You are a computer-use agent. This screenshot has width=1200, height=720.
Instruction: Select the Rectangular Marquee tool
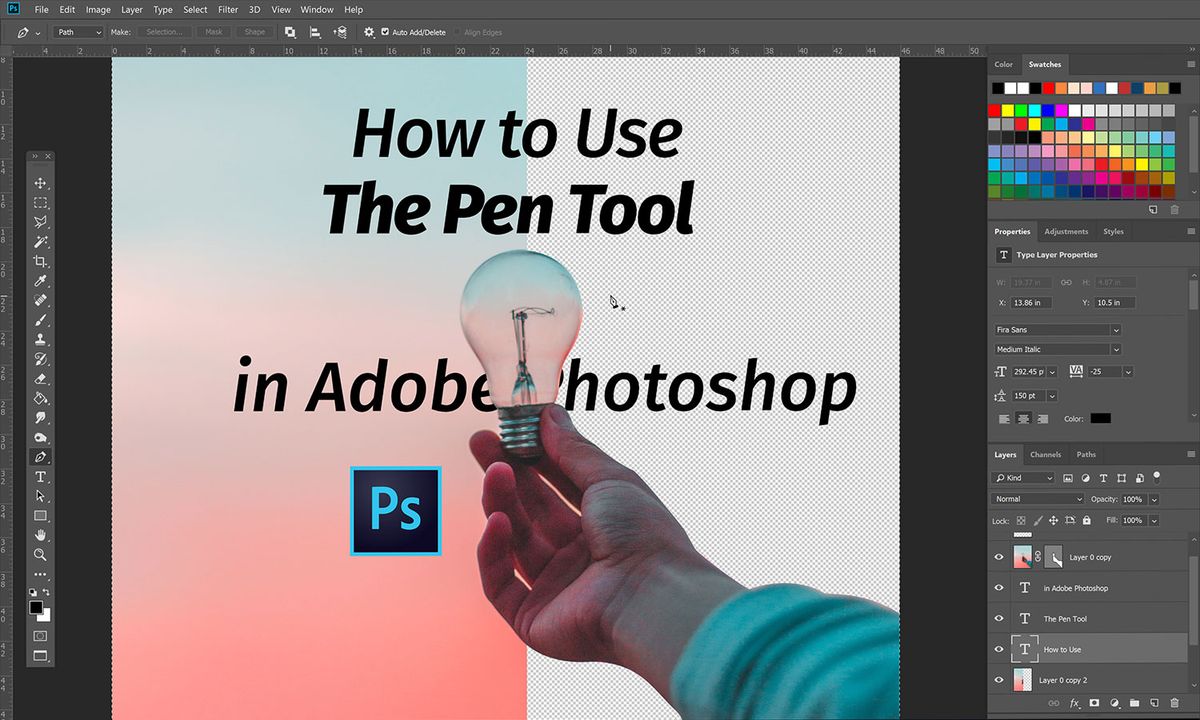(41, 203)
